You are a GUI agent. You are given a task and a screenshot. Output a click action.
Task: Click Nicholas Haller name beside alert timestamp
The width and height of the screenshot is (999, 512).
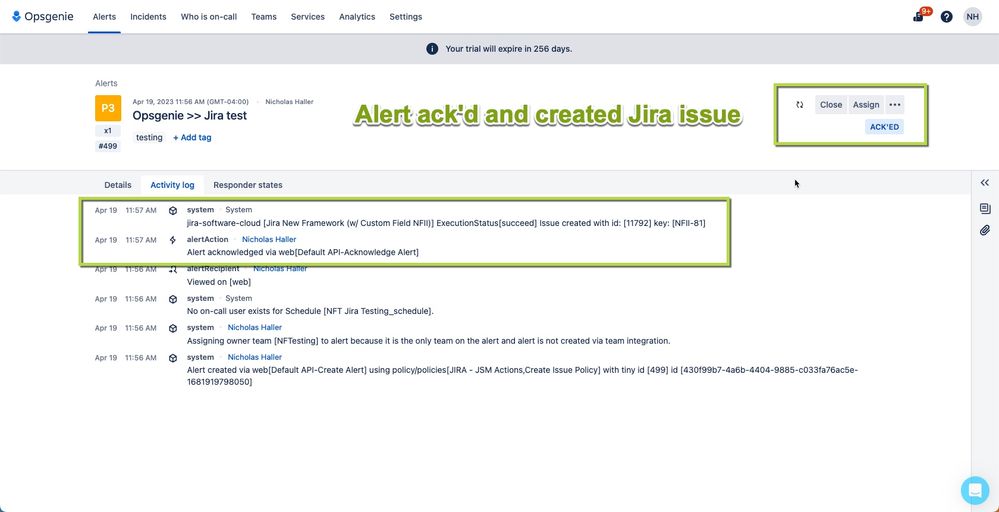pos(289,102)
